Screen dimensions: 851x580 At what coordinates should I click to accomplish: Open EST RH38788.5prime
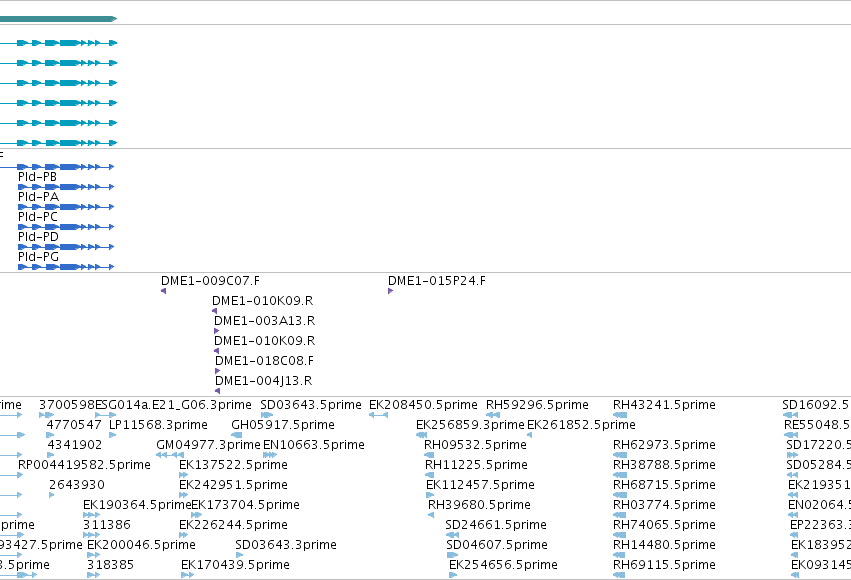[x=664, y=465]
